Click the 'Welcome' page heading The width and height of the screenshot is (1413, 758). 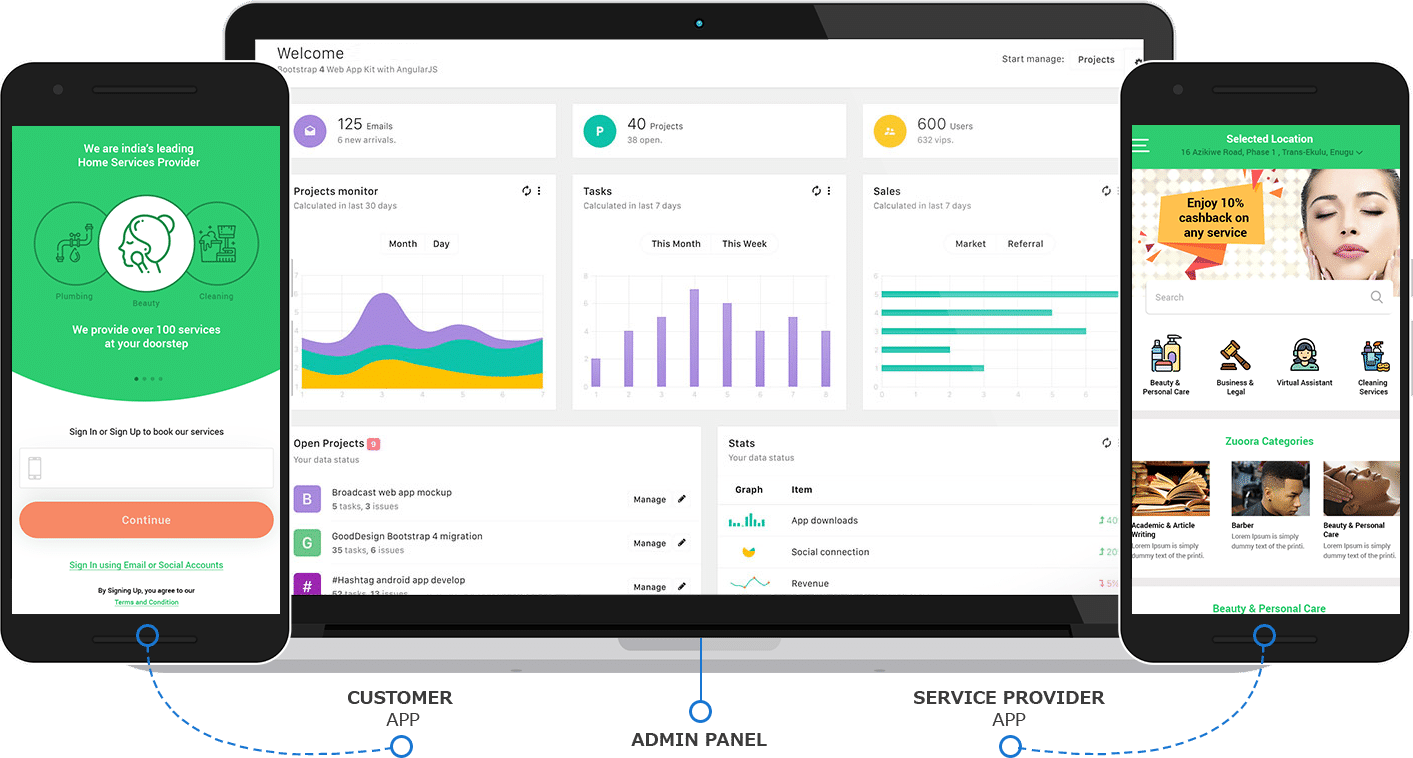pos(310,53)
